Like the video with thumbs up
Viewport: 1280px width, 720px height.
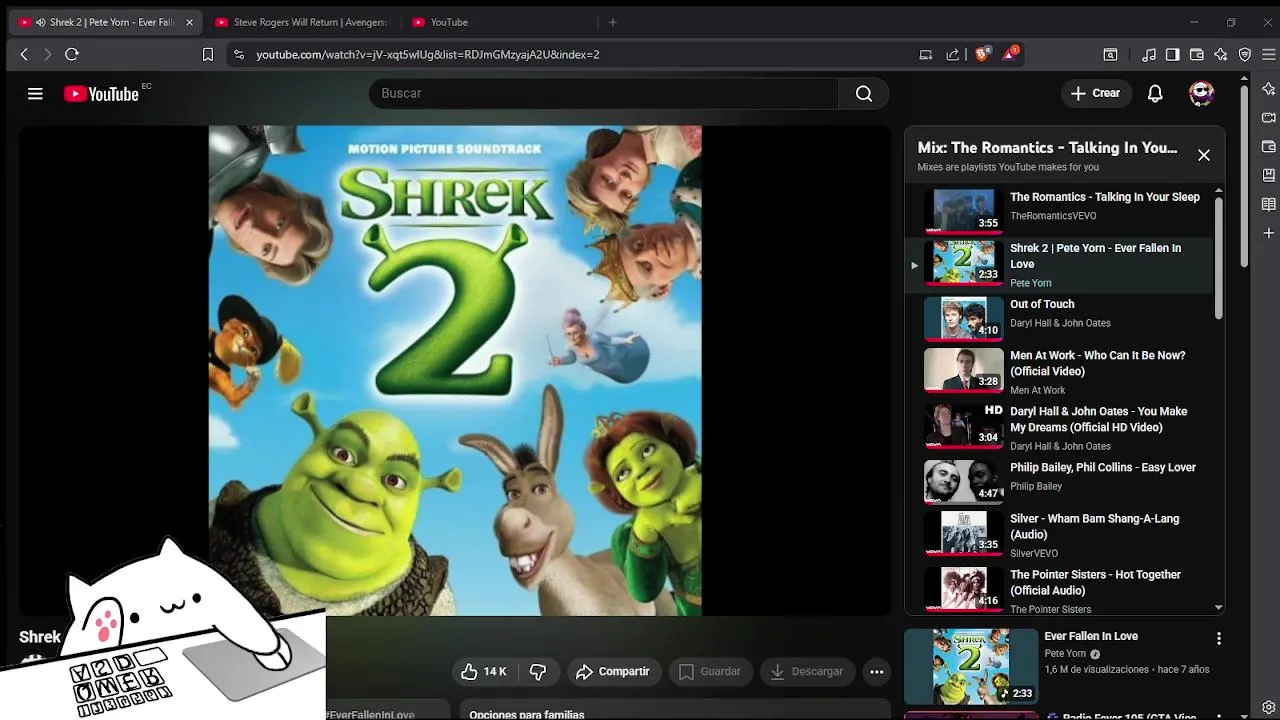click(x=484, y=672)
